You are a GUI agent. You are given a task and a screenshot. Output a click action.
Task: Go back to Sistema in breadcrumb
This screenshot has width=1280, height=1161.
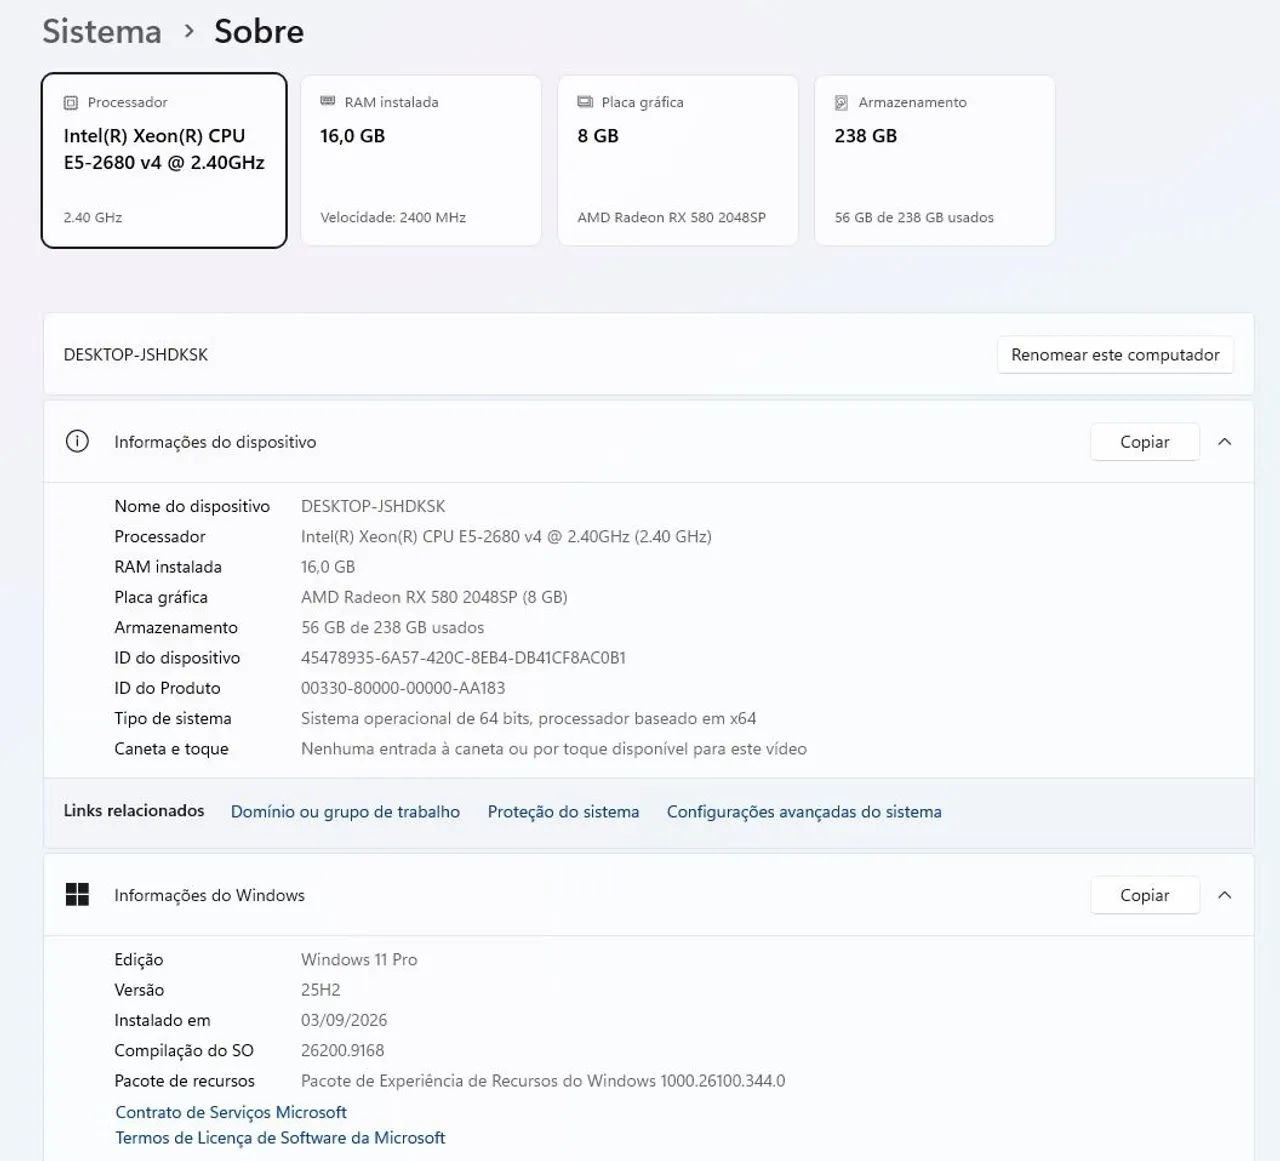tap(102, 31)
